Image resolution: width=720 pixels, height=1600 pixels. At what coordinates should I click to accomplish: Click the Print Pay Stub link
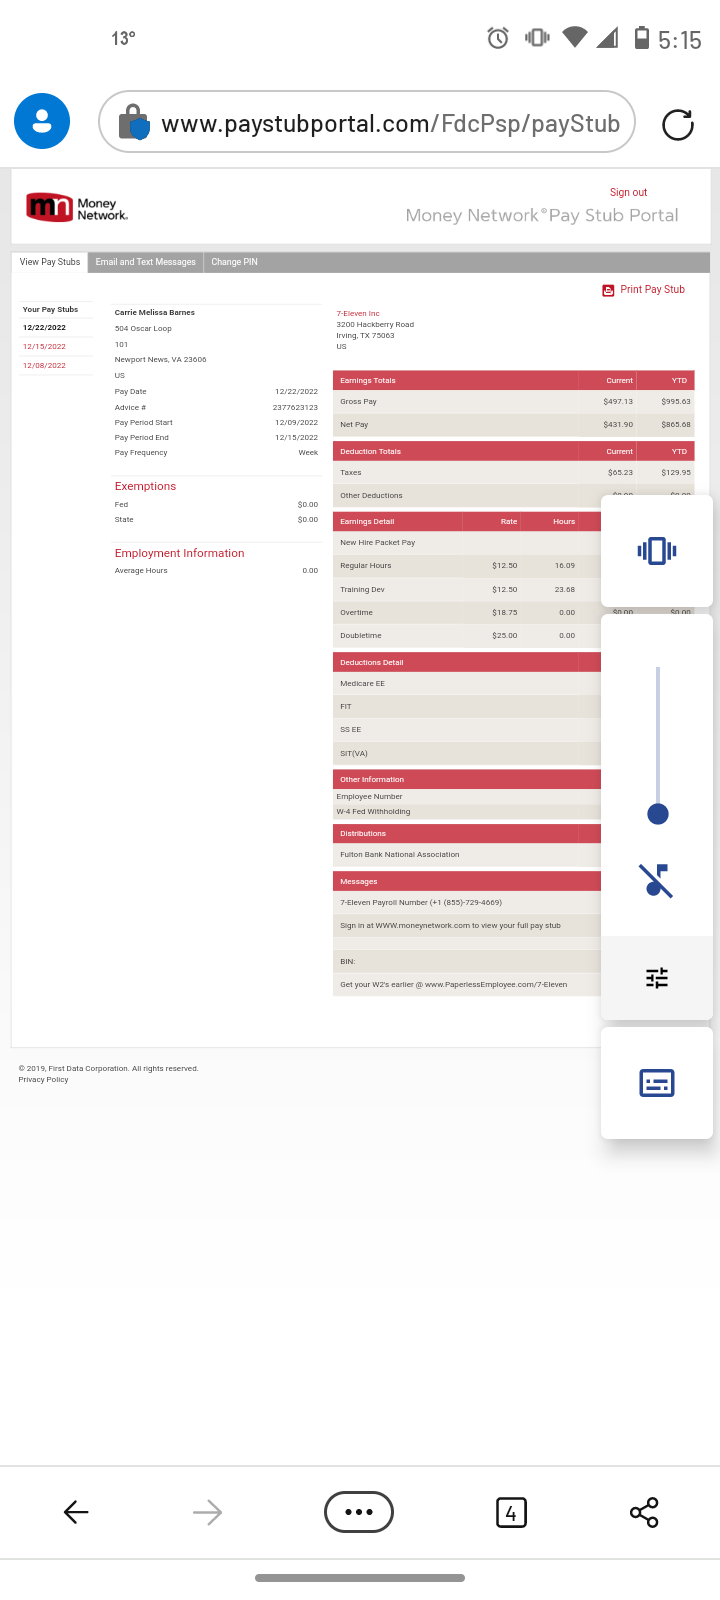[651, 290]
